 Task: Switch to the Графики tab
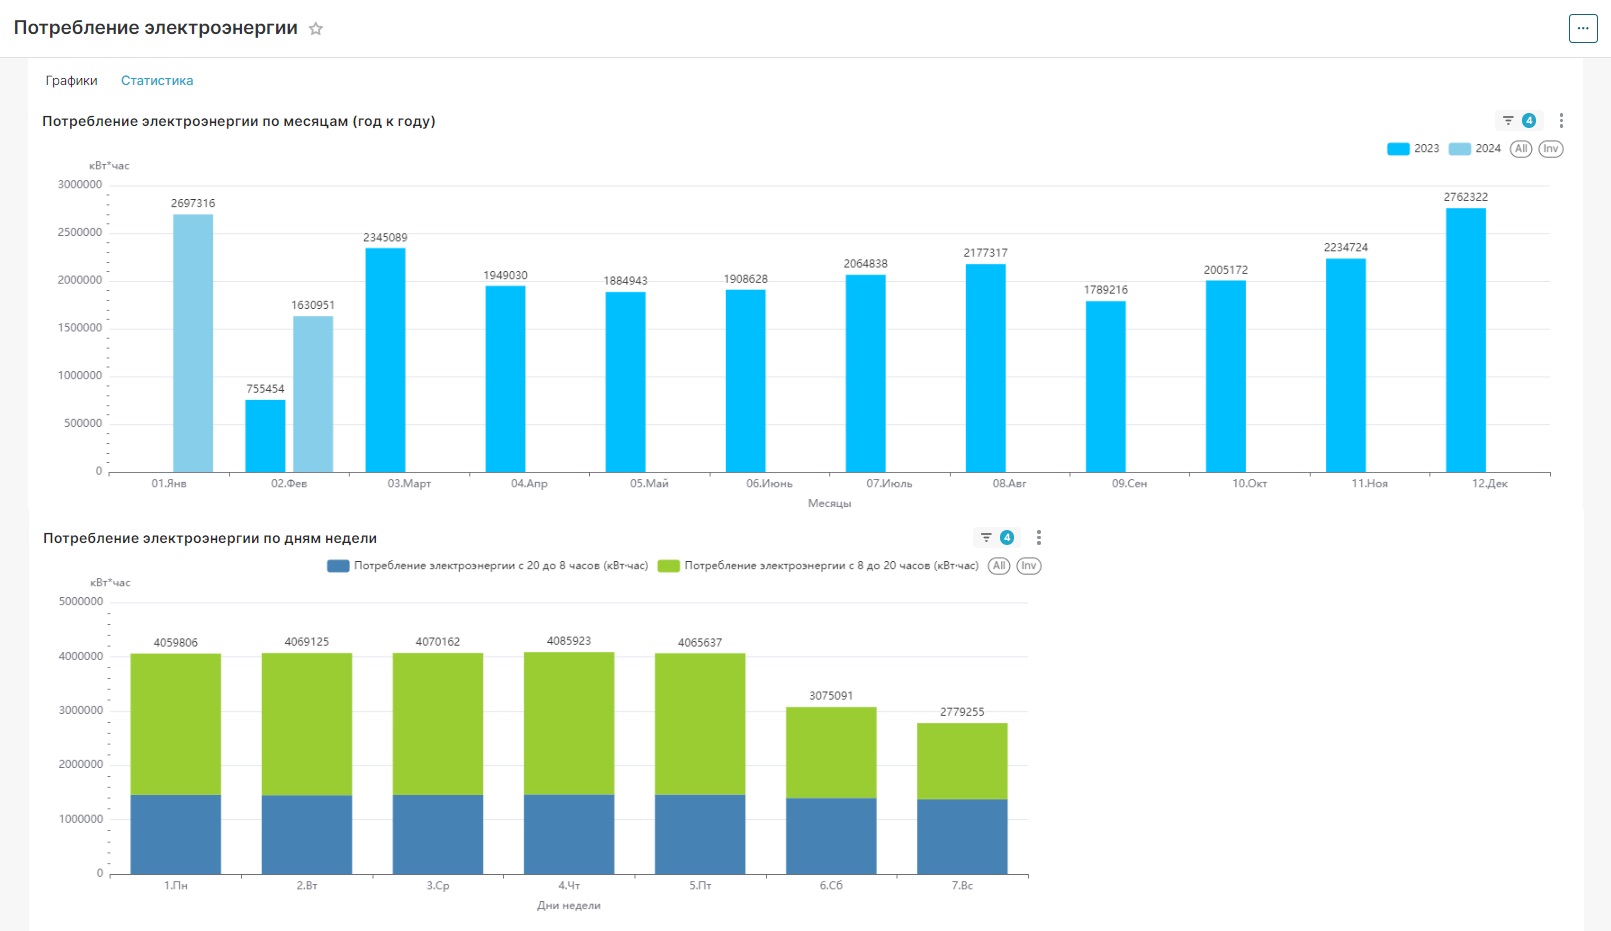tap(72, 81)
